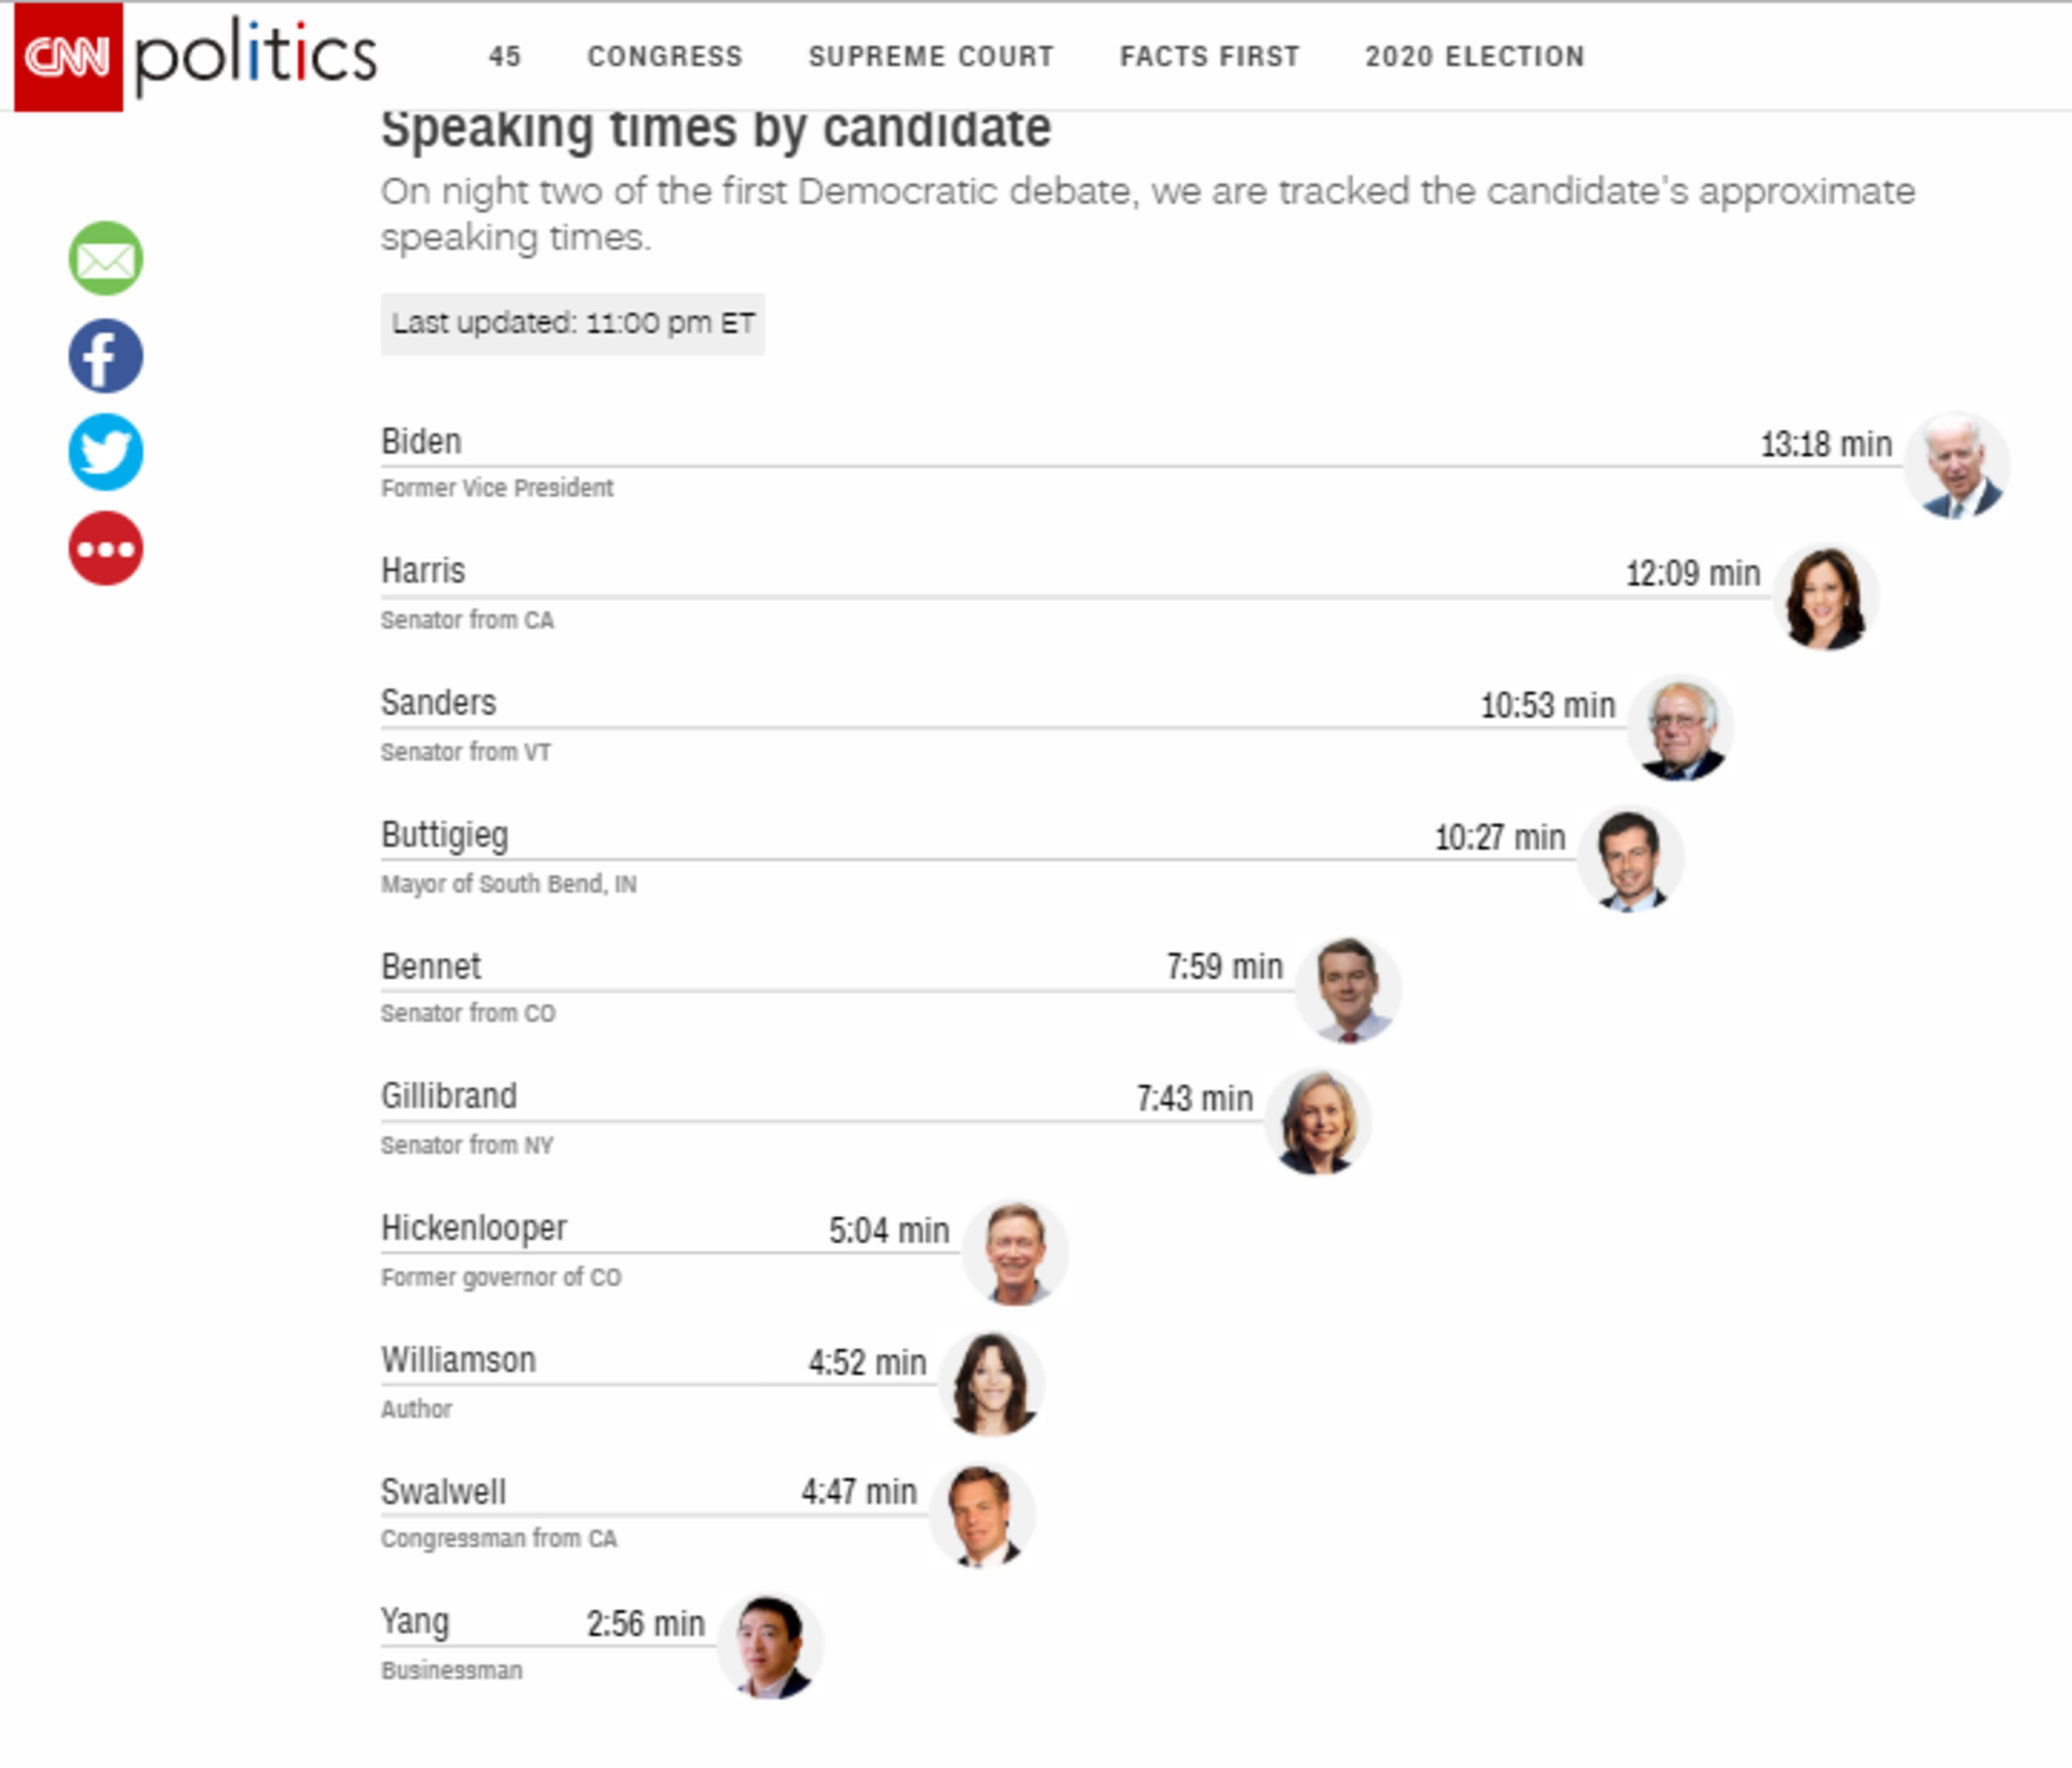Click Yang's portrait photo

pyautogui.click(x=770, y=1646)
